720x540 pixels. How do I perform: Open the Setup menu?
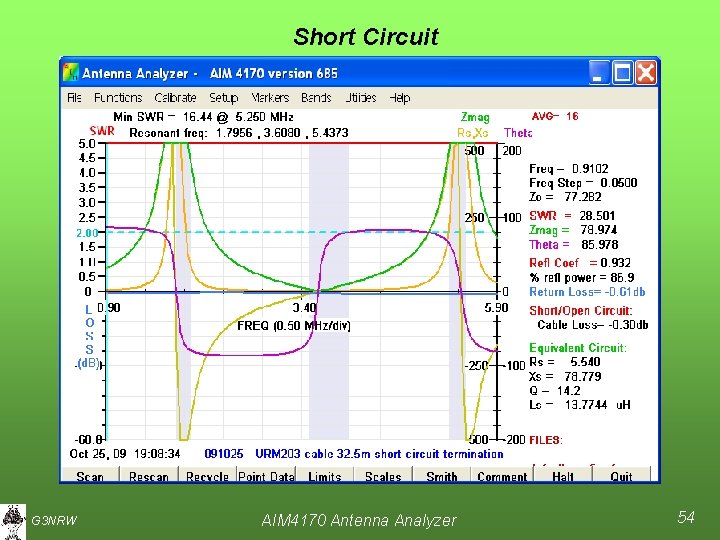224,98
